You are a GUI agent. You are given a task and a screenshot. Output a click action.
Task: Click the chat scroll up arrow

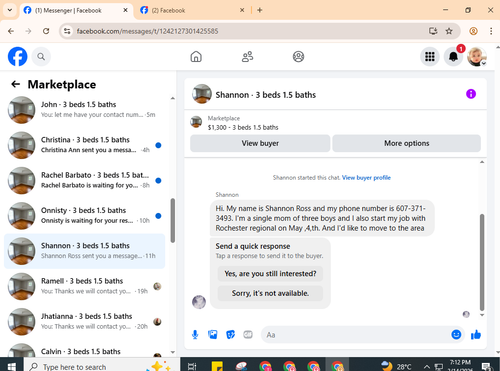pyautogui.click(x=482, y=162)
